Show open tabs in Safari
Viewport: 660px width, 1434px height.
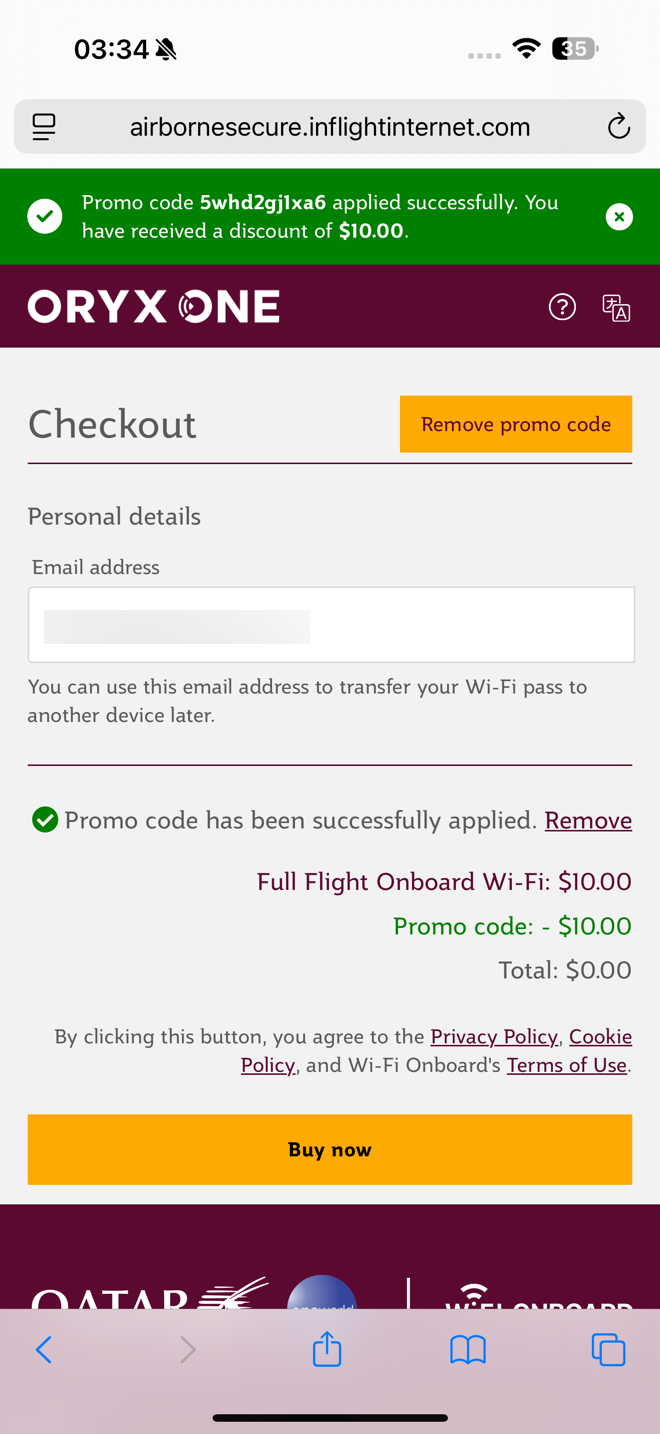pos(608,1350)
